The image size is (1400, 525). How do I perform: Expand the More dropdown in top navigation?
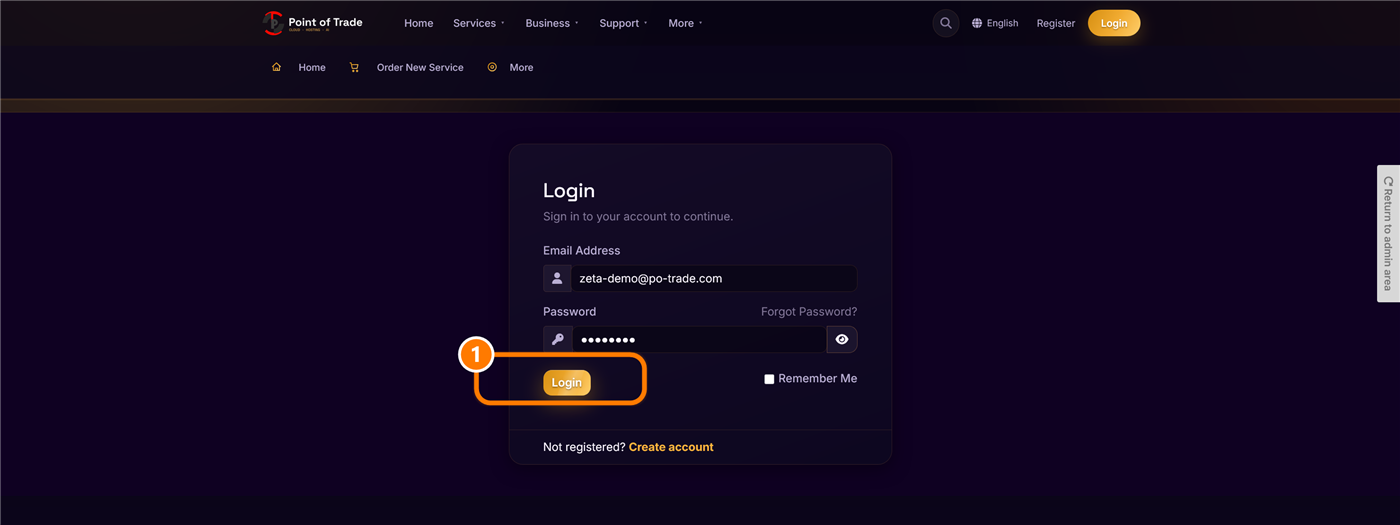[x=685, y=23]
